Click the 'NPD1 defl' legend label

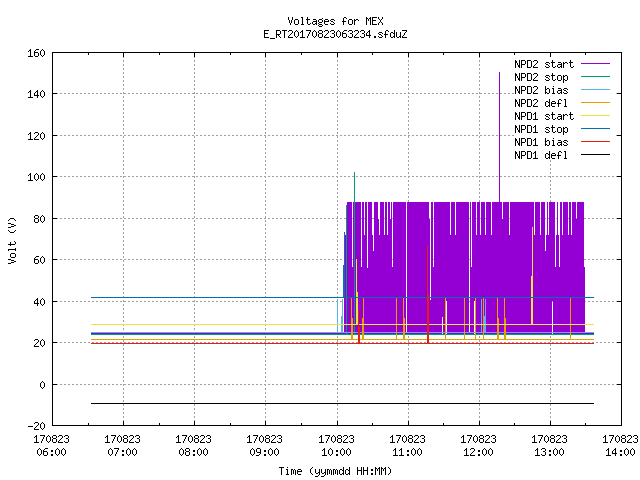[541, 156]
